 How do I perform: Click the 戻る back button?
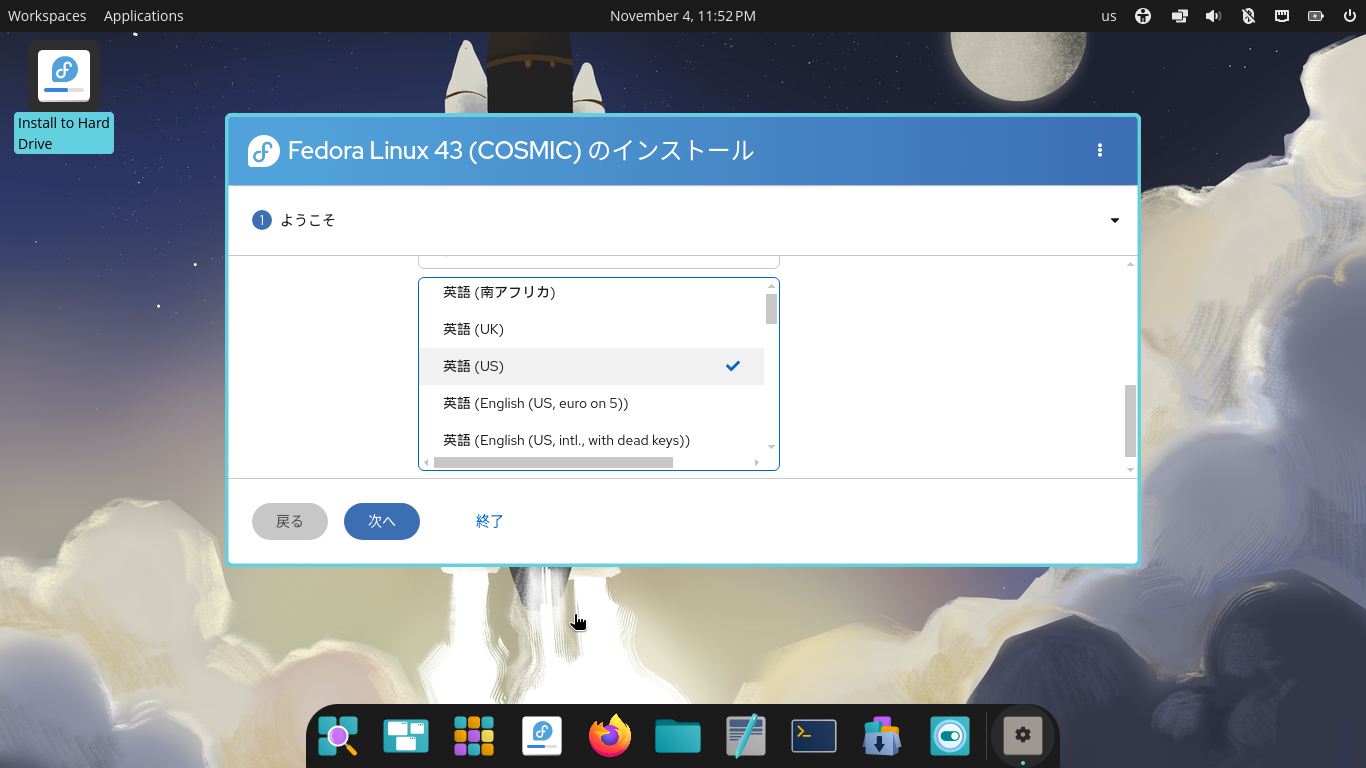[x=290, y=521]
